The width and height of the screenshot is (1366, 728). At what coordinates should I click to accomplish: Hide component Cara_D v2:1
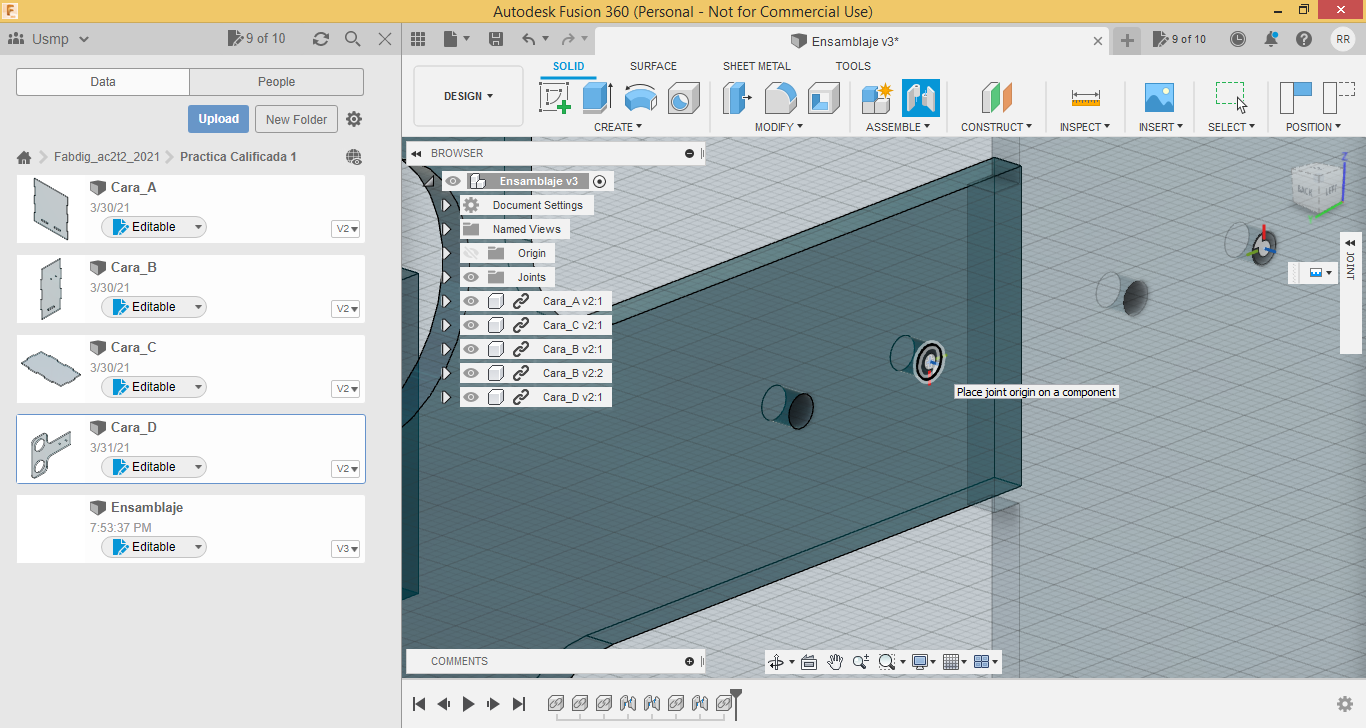471,397
